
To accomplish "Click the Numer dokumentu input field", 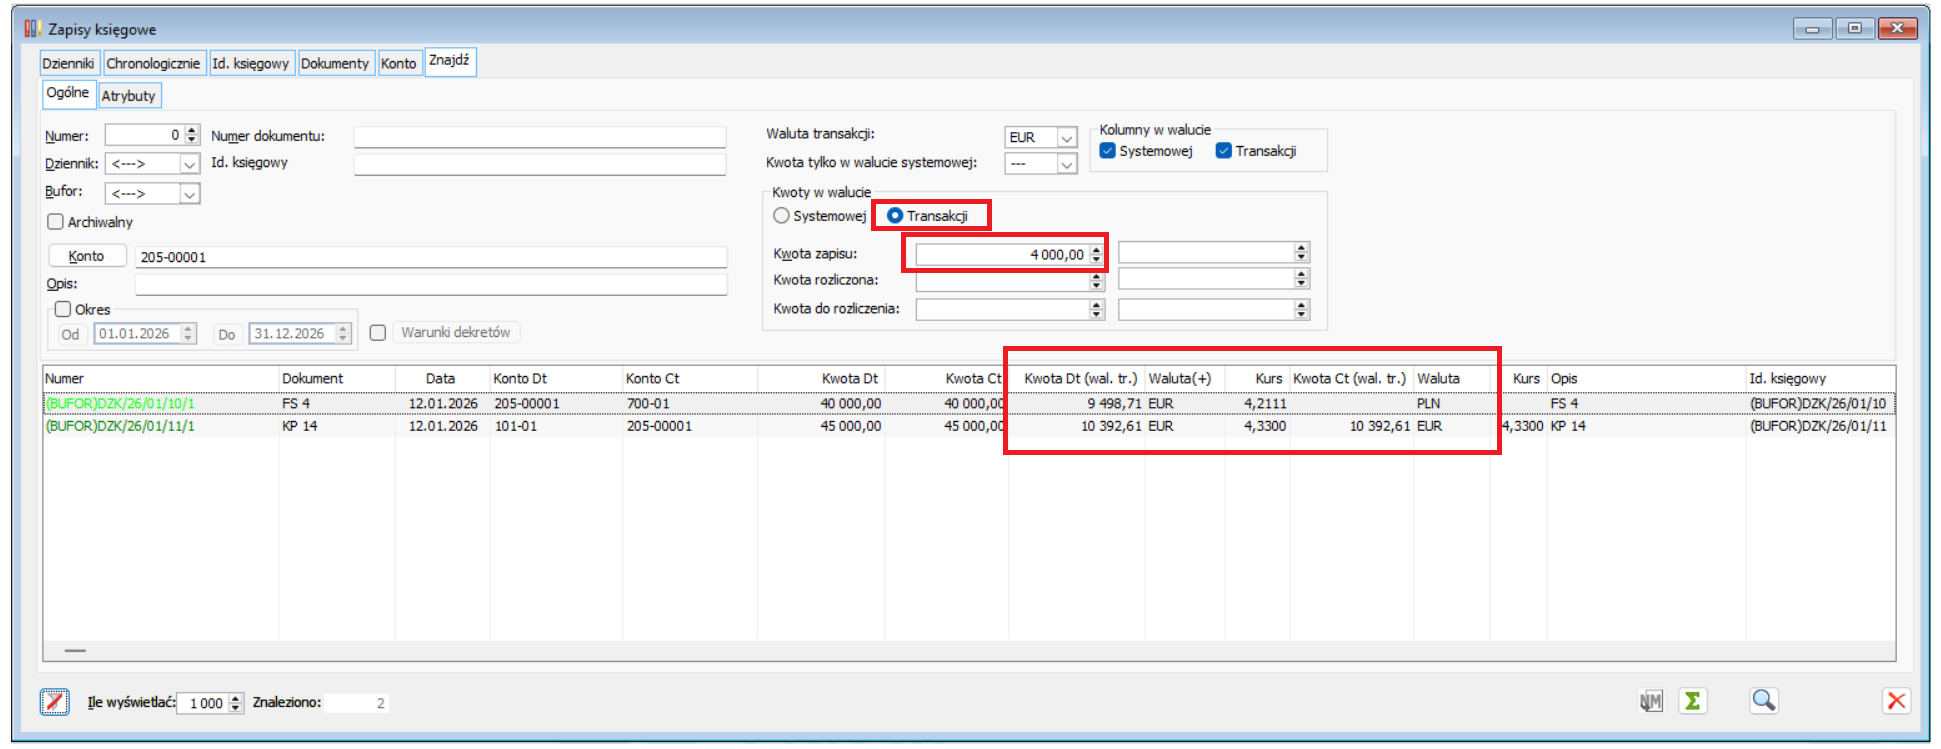I will pos(539,137).
